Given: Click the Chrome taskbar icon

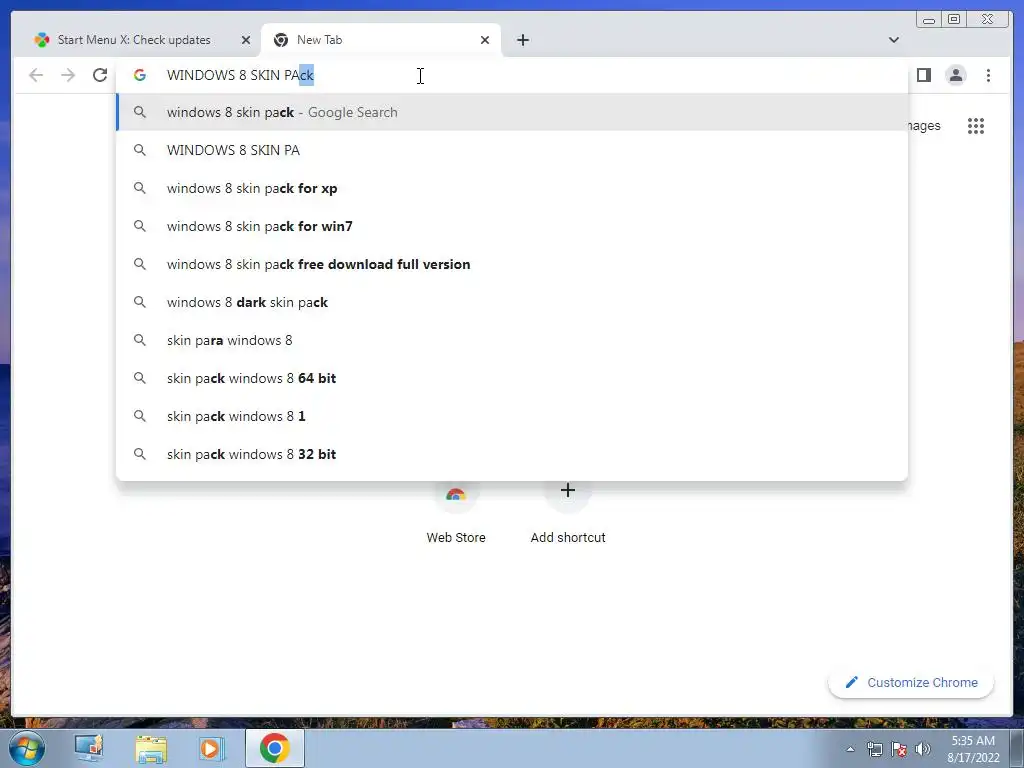Looking at the screenshot, I should 275,748.
